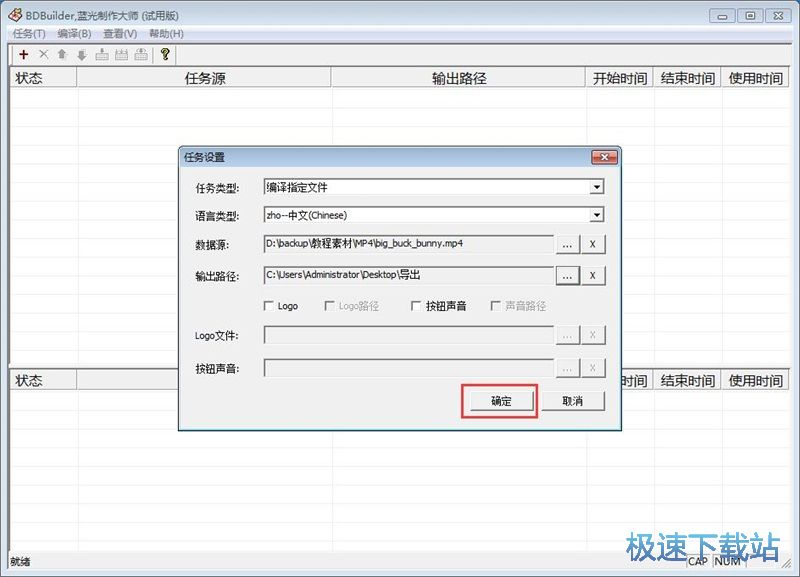800x577 pixels.
Task: Open the 编译(B) menu
Action: coord(74,34)
